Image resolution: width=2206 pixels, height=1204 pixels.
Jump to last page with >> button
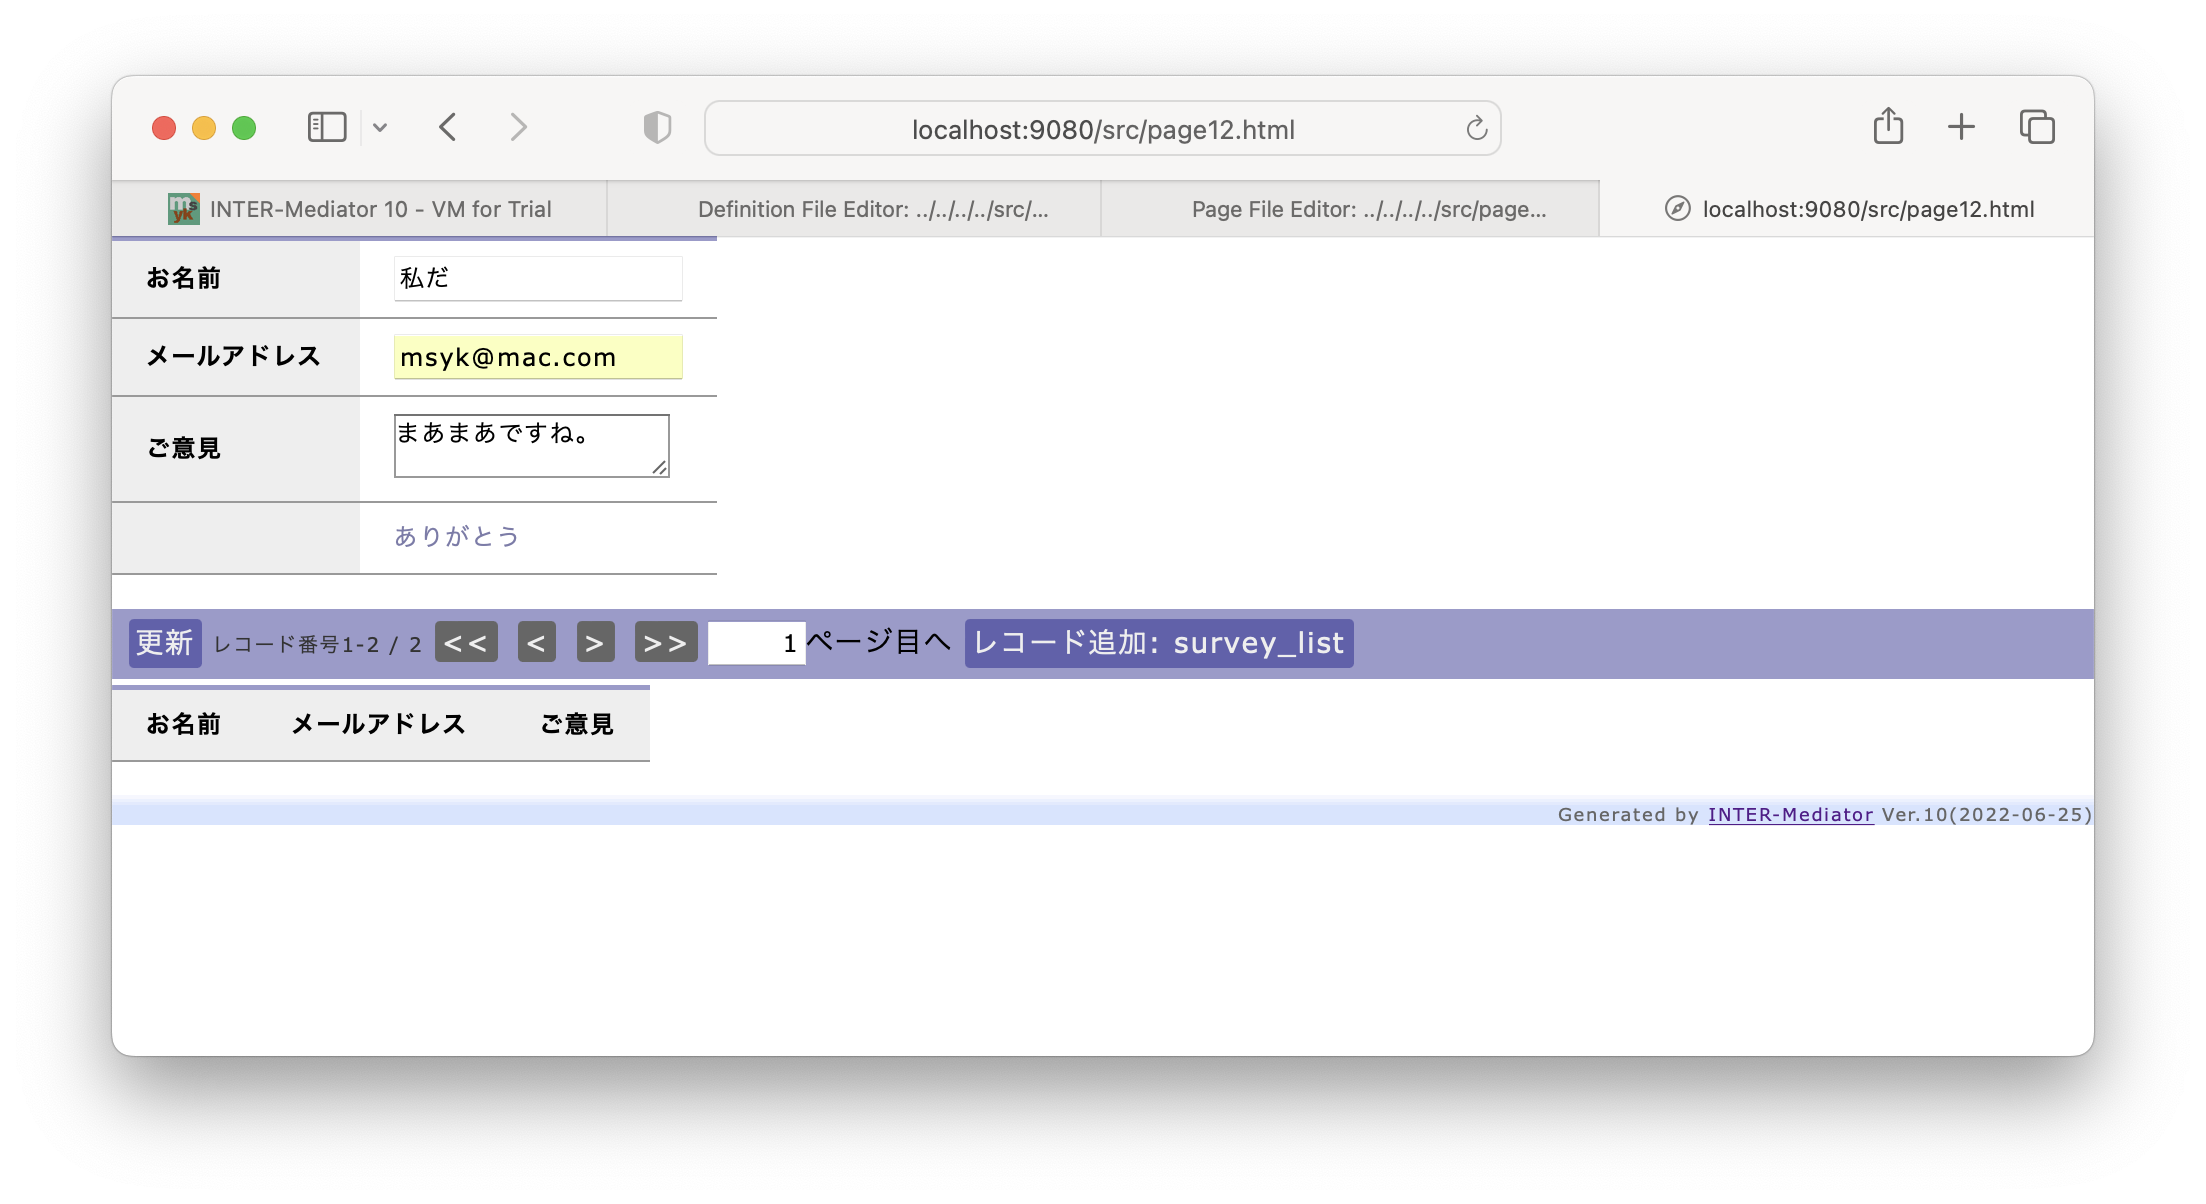coord(666,643)
